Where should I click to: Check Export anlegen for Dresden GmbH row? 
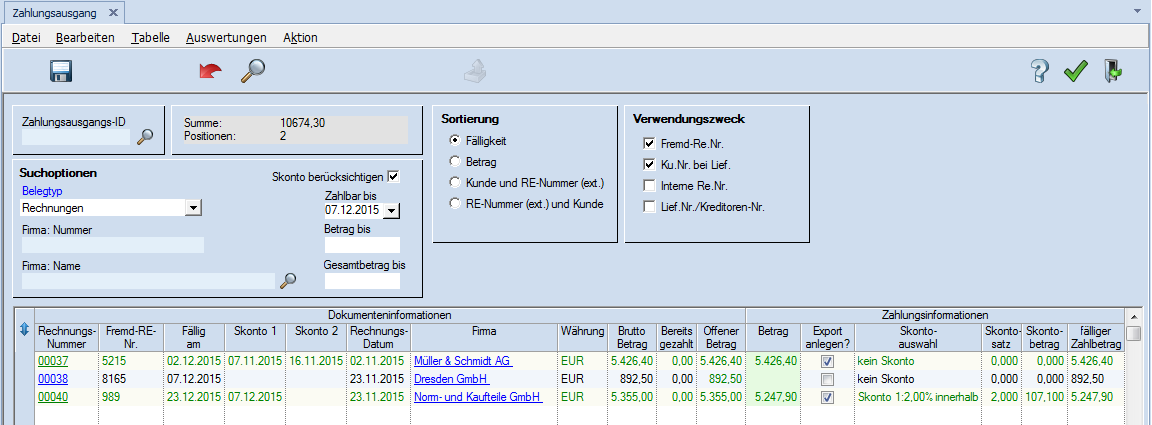(826, 380)
